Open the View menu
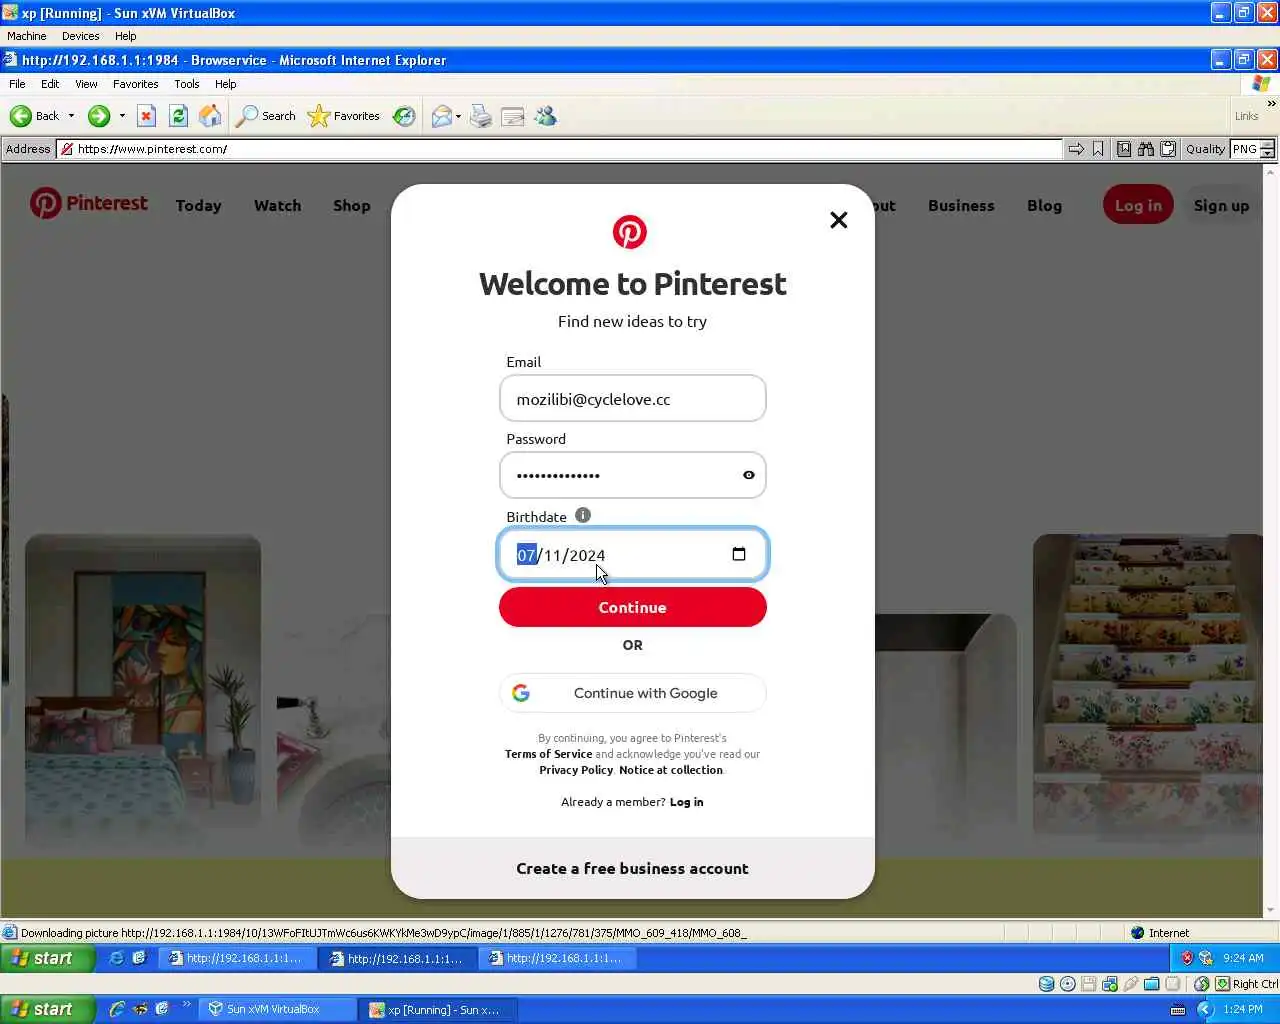Viewport: 1280px width, 1024px height. (86, 84)
